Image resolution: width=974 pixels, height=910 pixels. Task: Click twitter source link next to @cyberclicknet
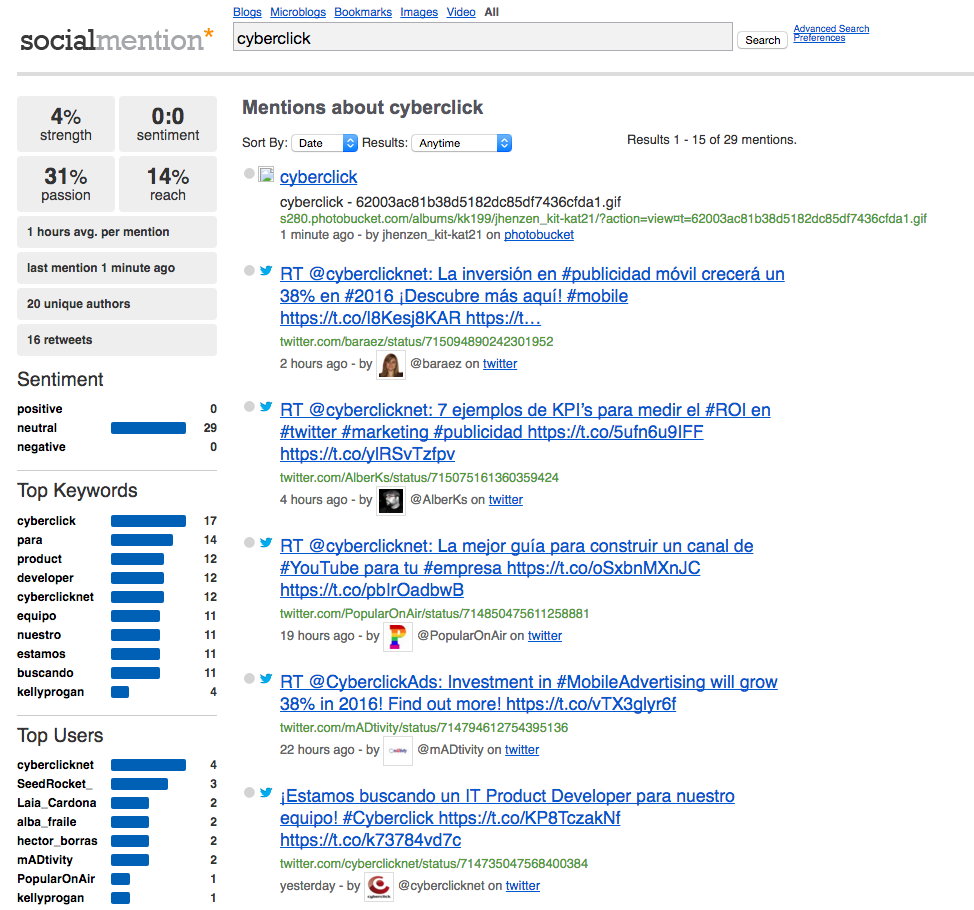522,886
